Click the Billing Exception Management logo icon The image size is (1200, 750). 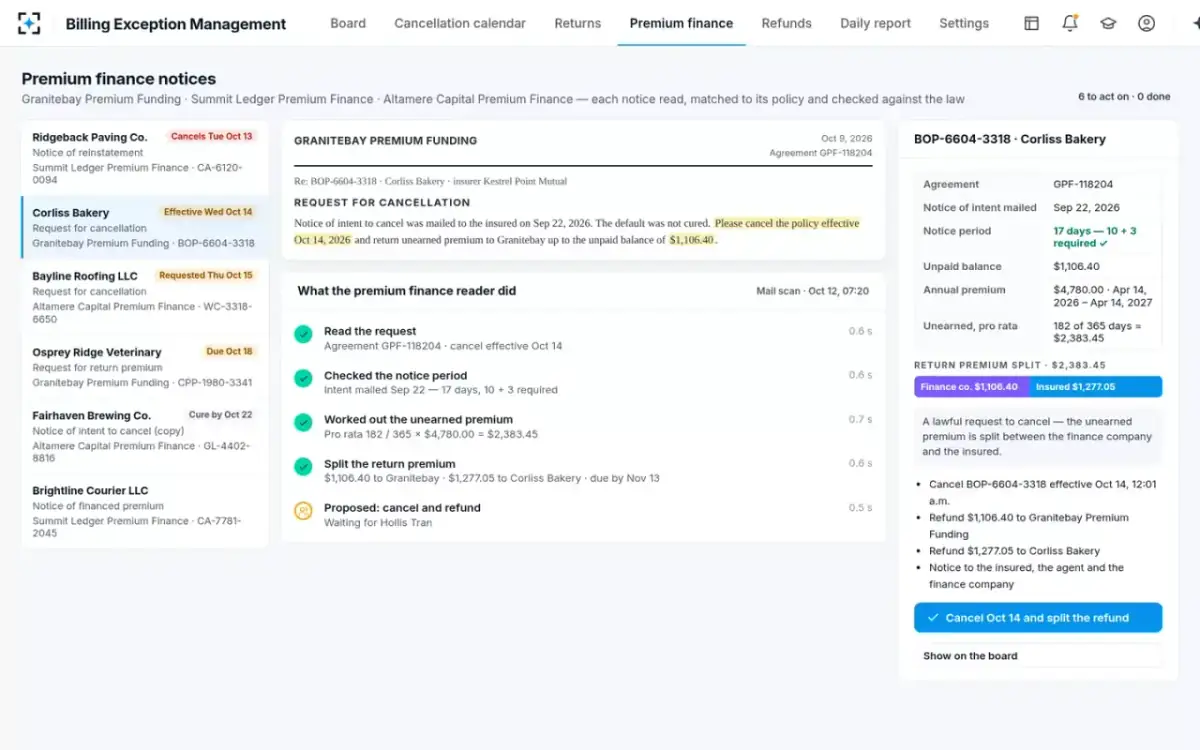pos(29,23)
